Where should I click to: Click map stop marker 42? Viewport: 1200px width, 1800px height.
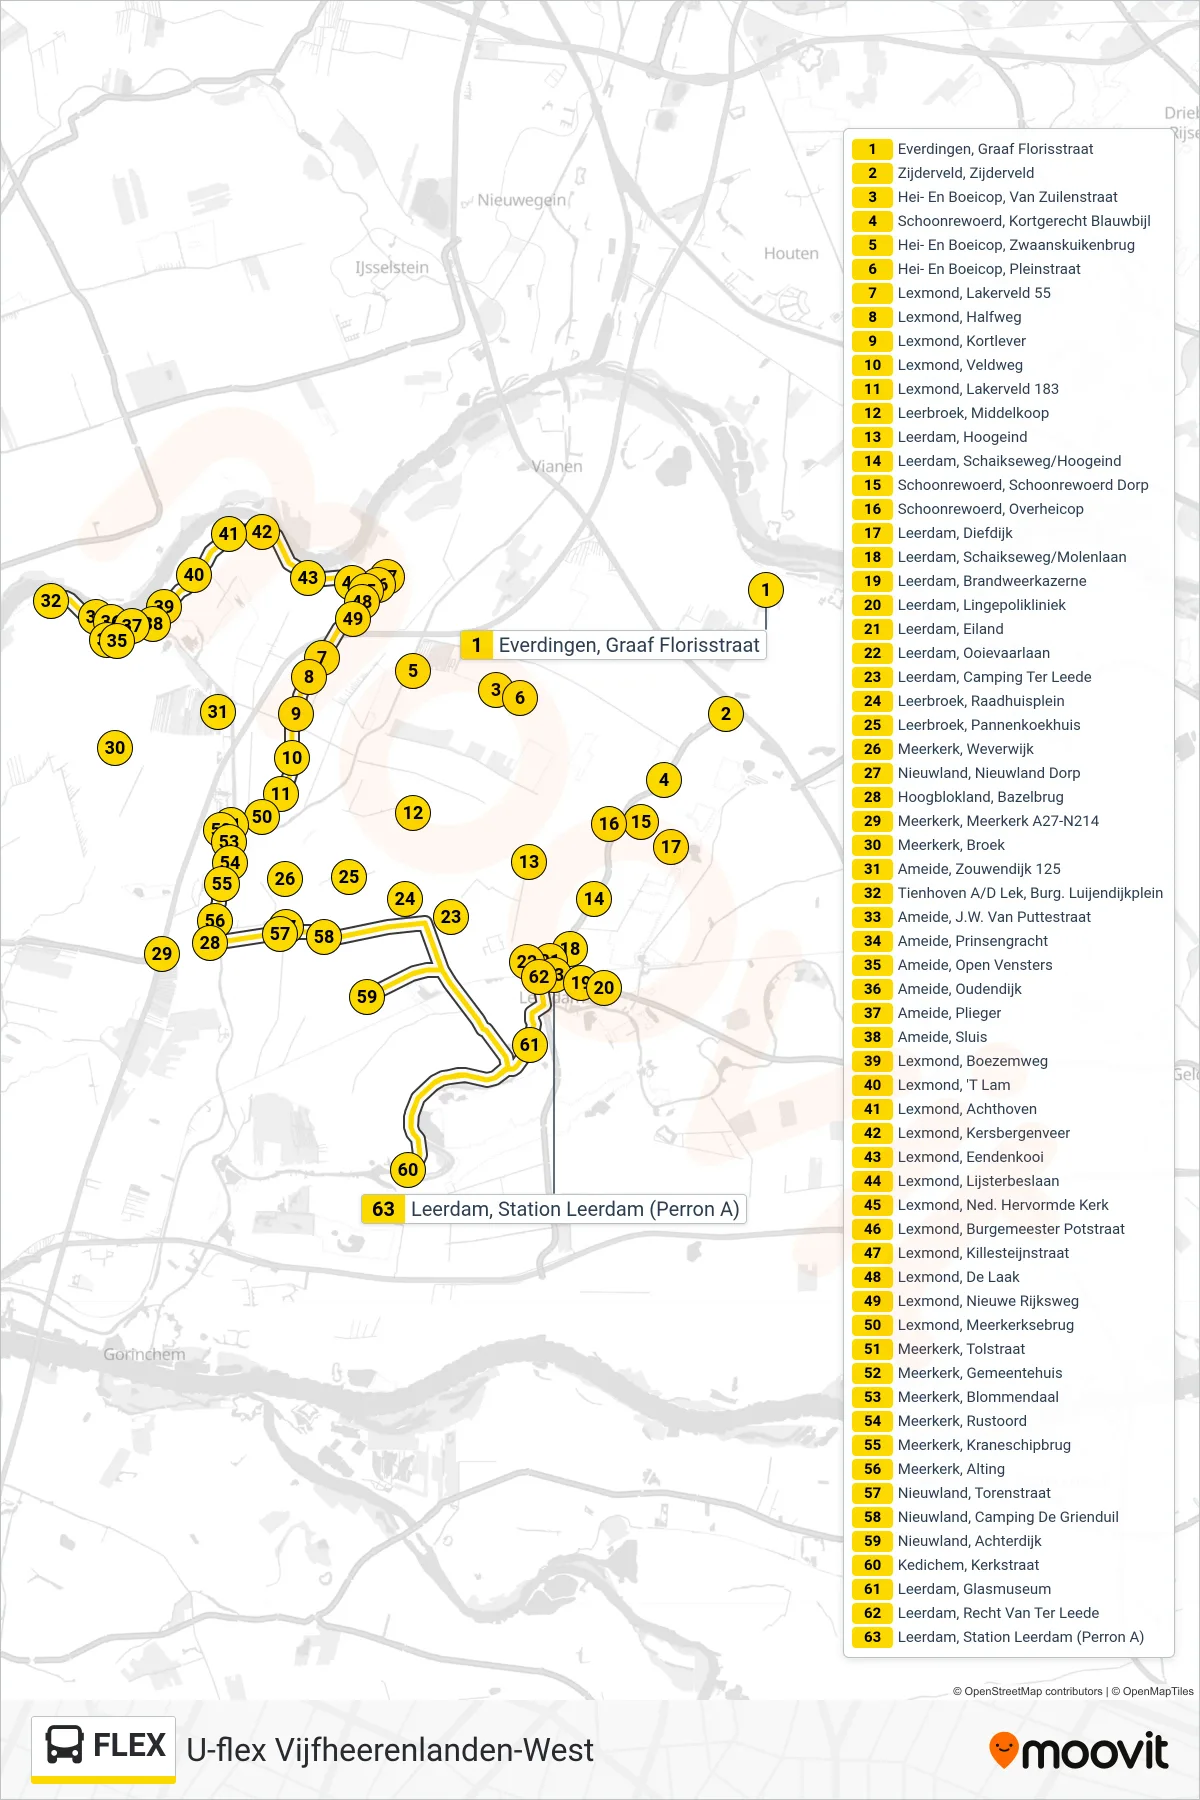(x=262, y=532)
